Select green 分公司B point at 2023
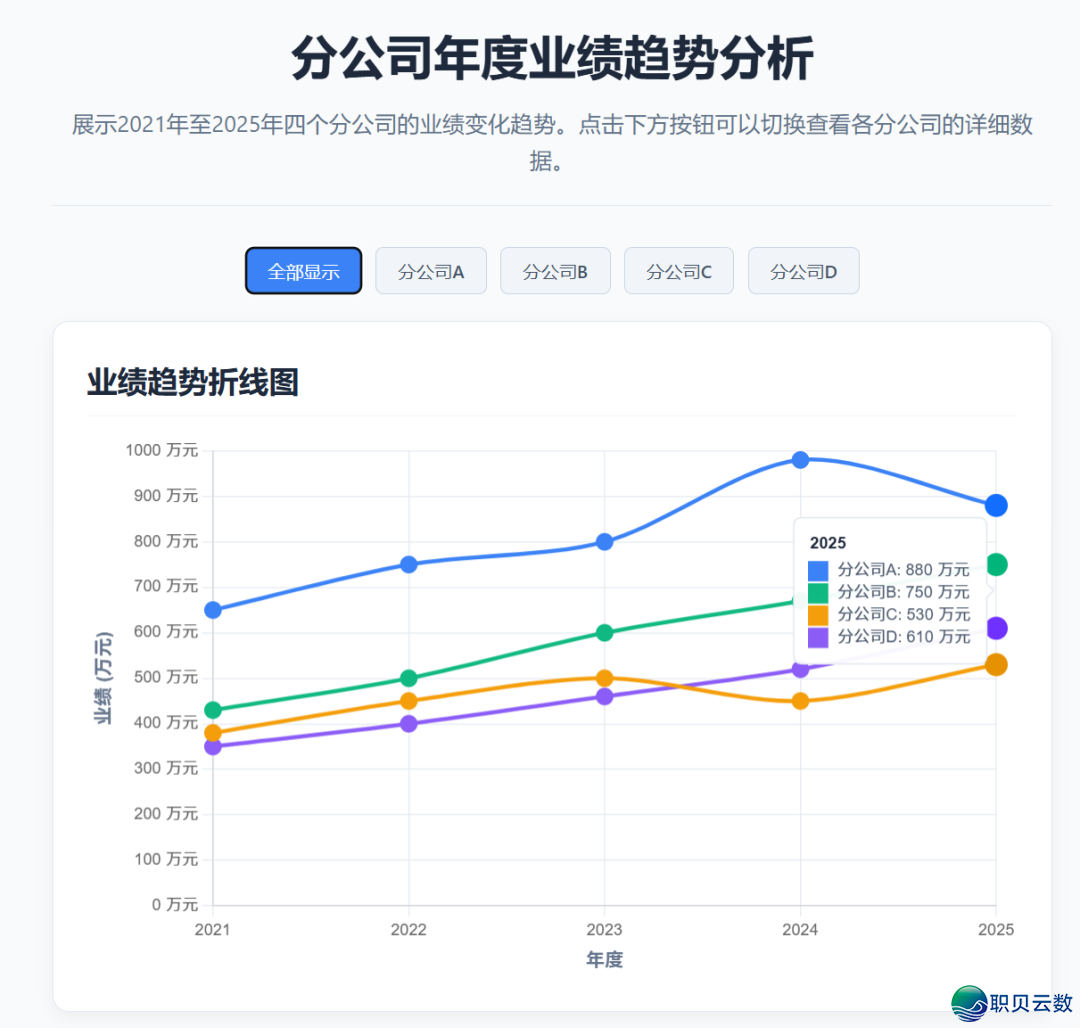Screen dimensions: 1080x1028 pos(604,632)
